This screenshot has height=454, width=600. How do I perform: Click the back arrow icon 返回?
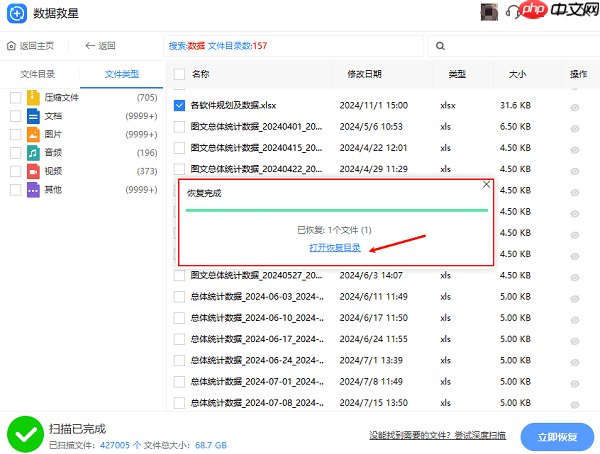[90, 46]
